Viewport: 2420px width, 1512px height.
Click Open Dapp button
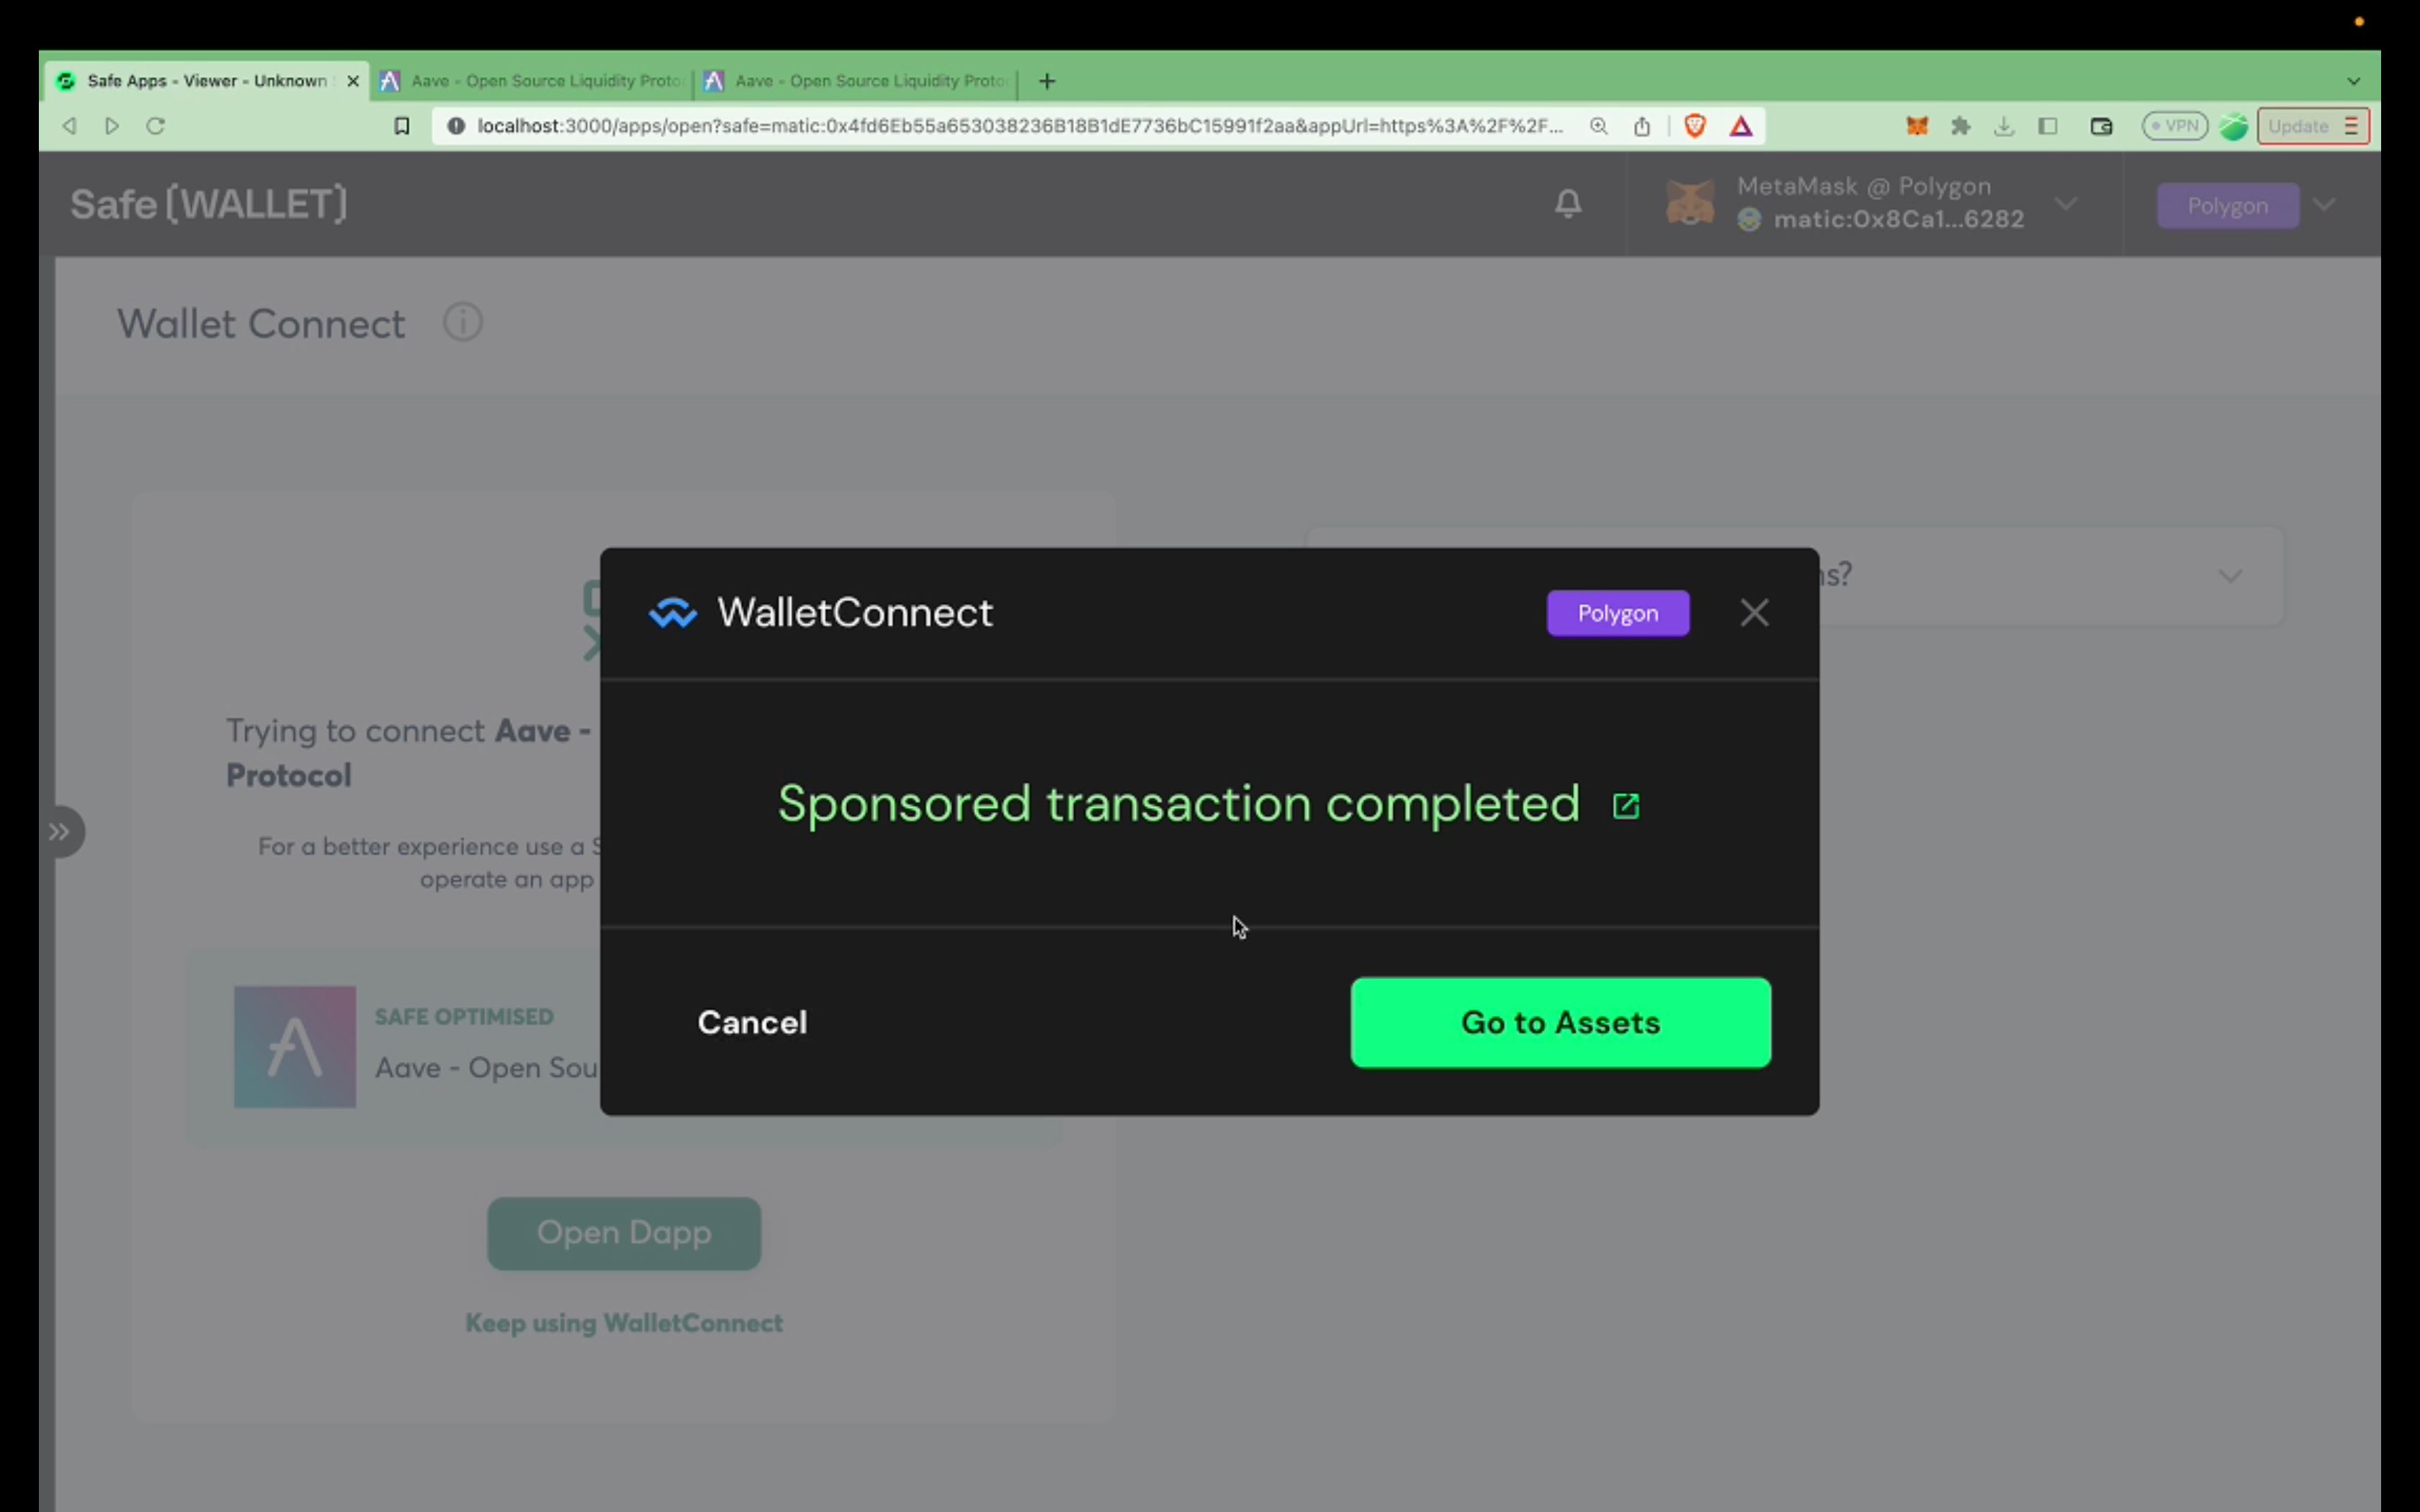click(624, 1231)
